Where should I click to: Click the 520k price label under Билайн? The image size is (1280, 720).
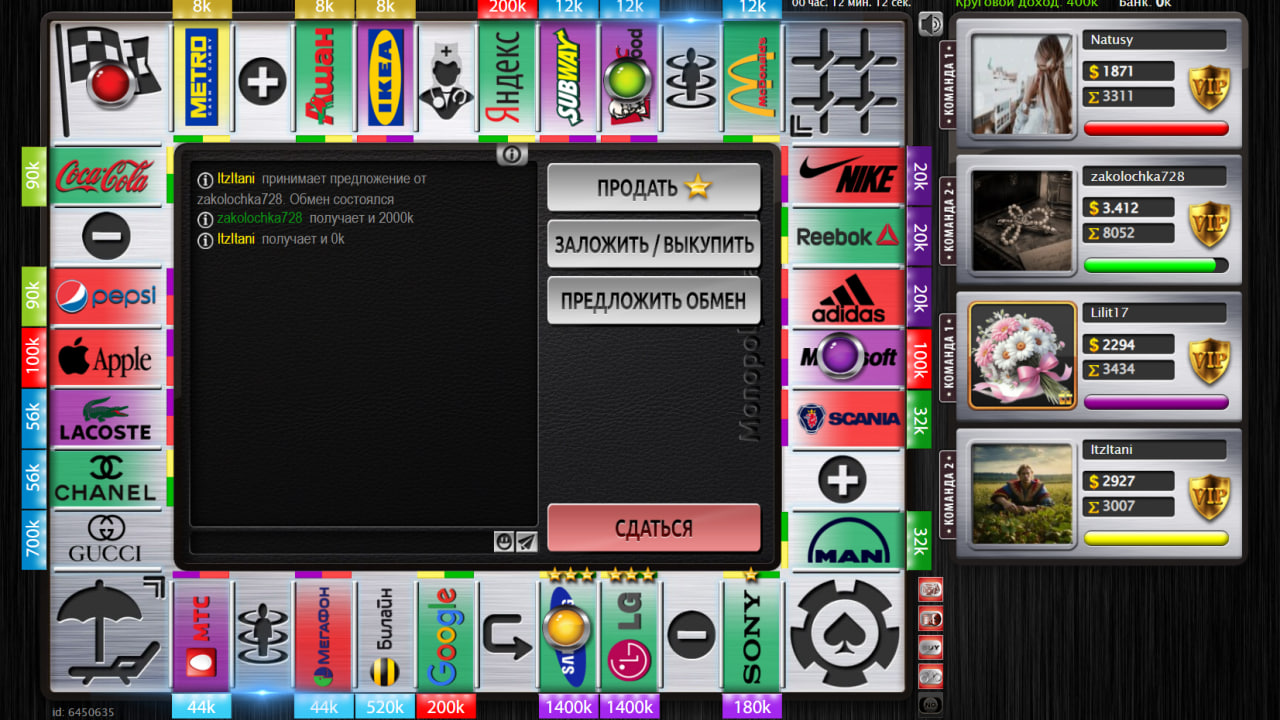click(x=385, y=707)
